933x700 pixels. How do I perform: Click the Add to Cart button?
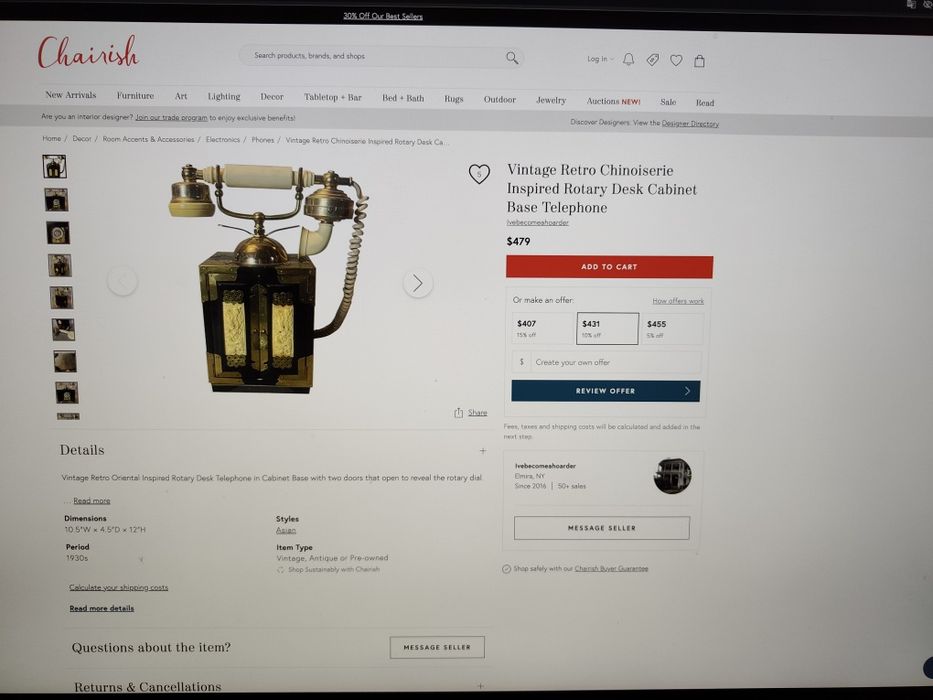tap(609, 267)
